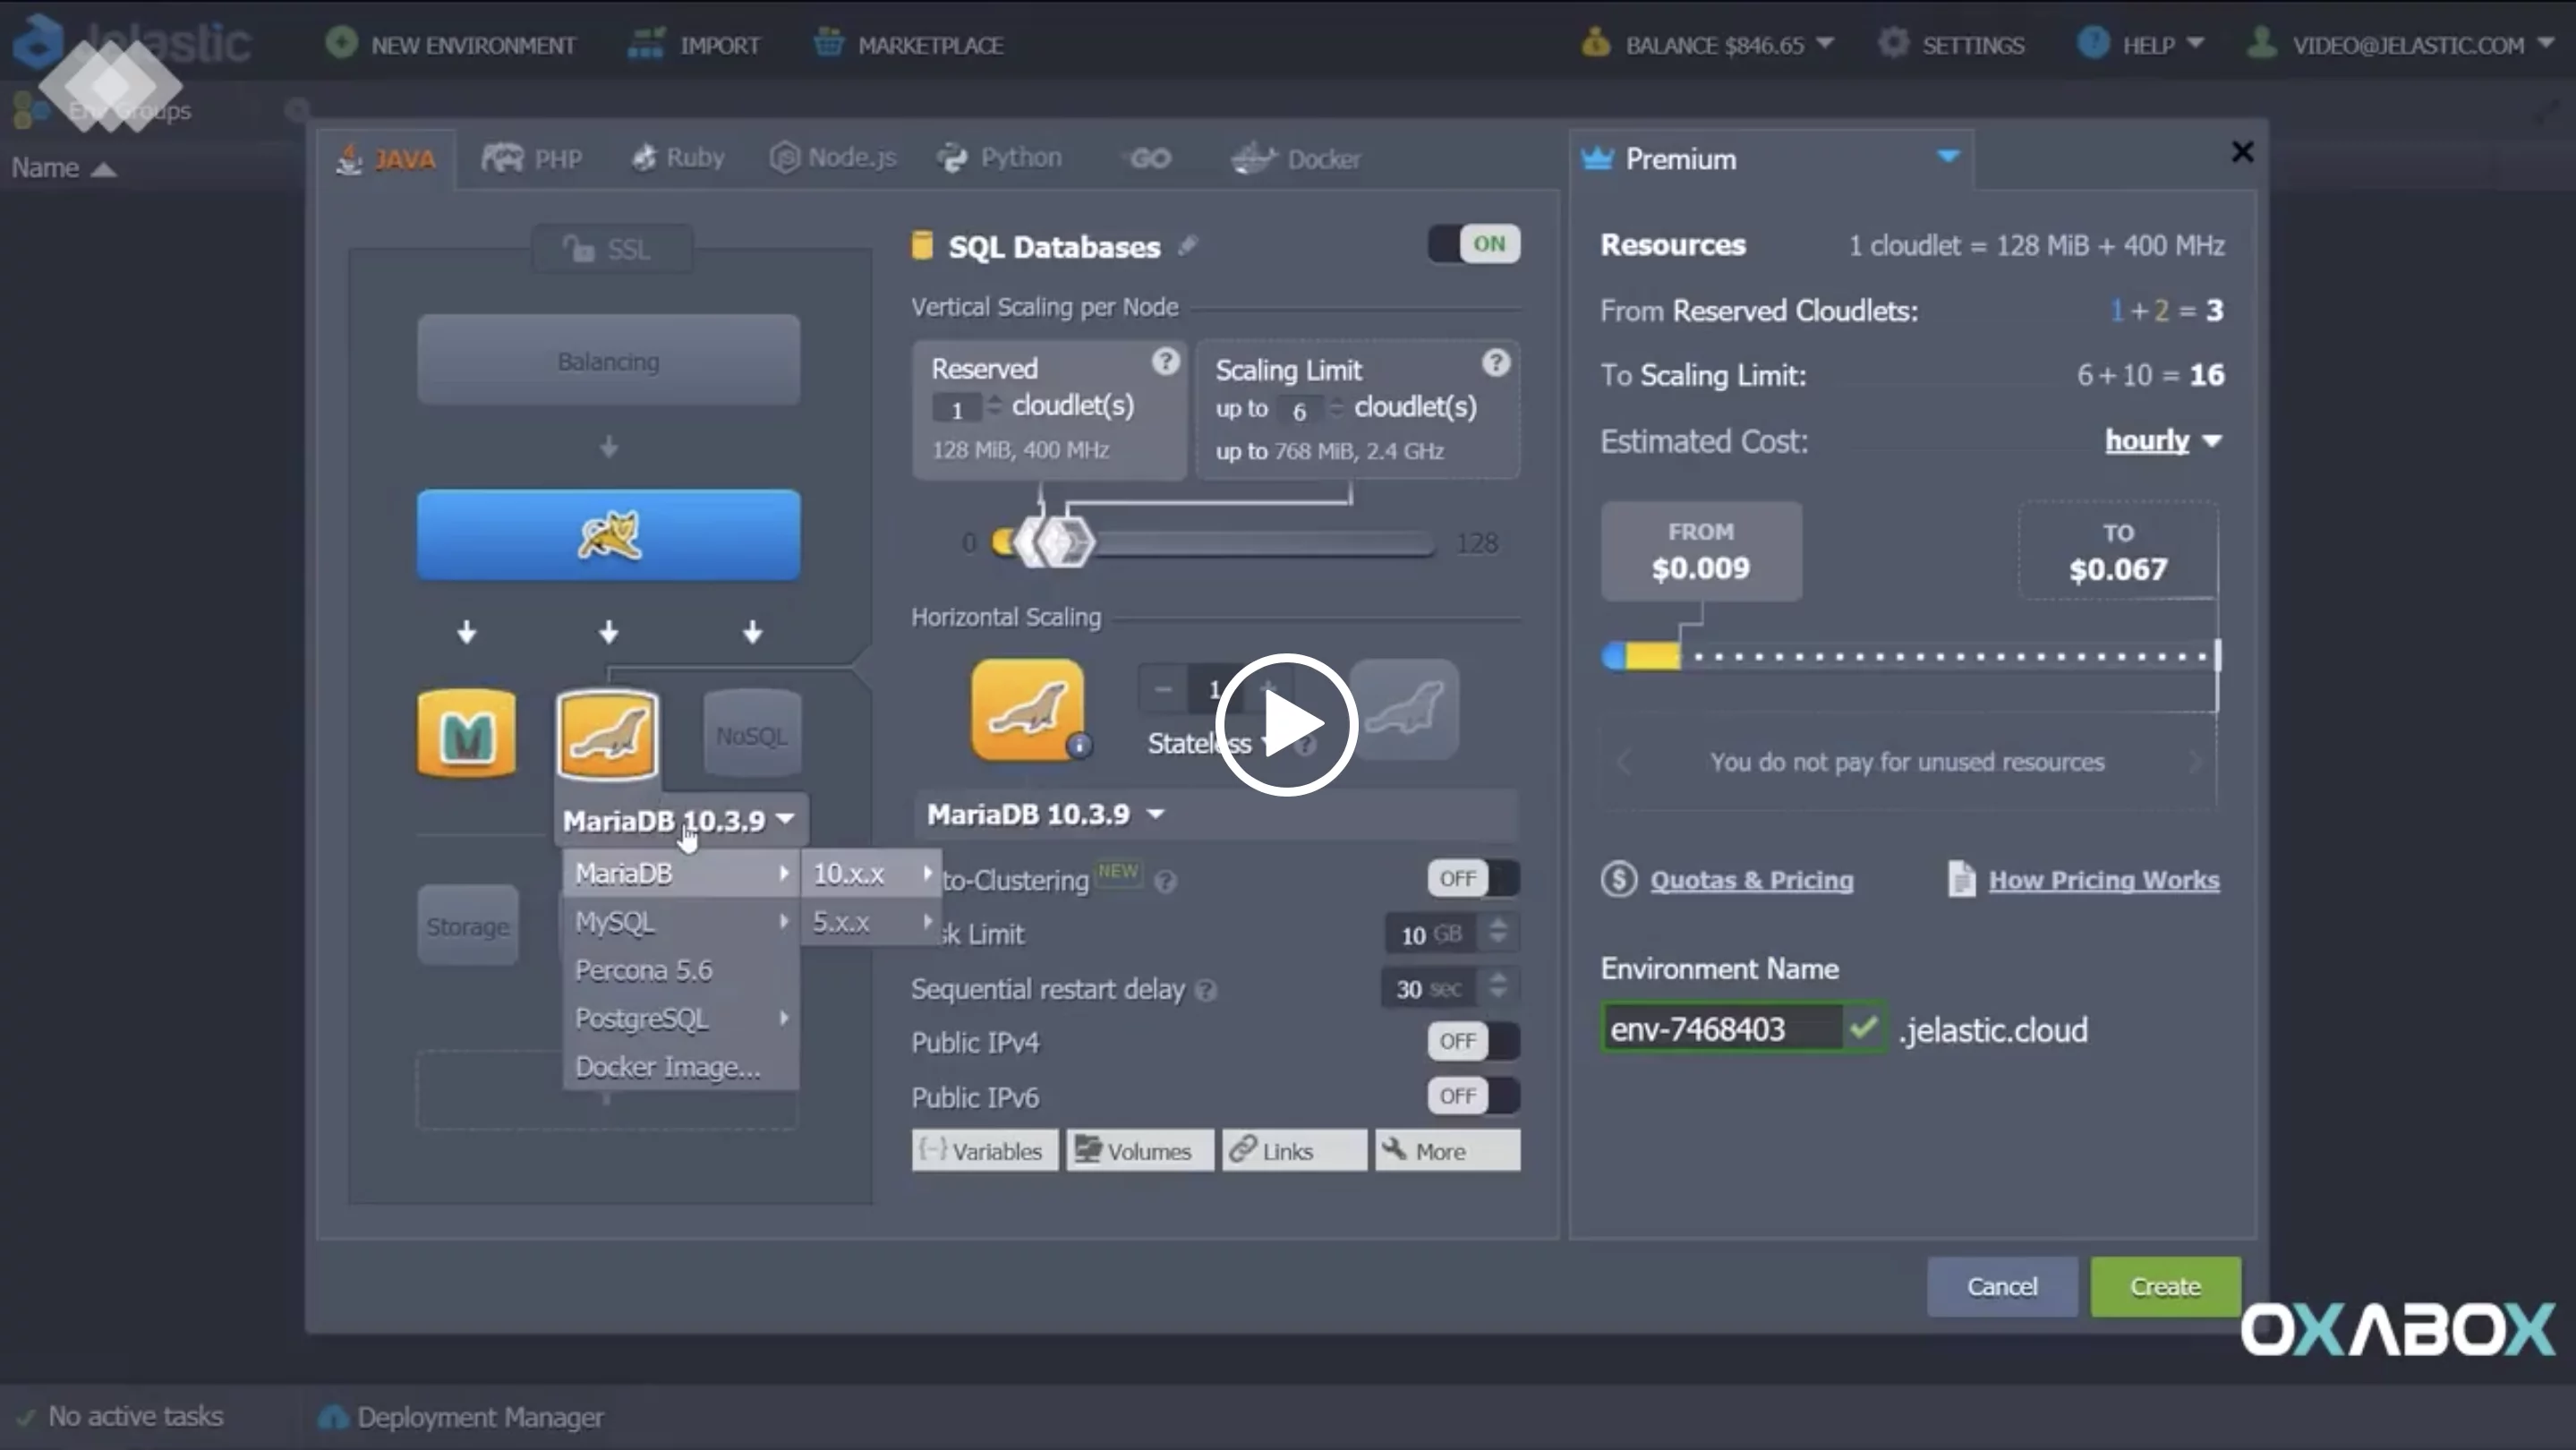Click the Tomcat application server block
Screen dimensions: 2576x1450
[608, 535]
